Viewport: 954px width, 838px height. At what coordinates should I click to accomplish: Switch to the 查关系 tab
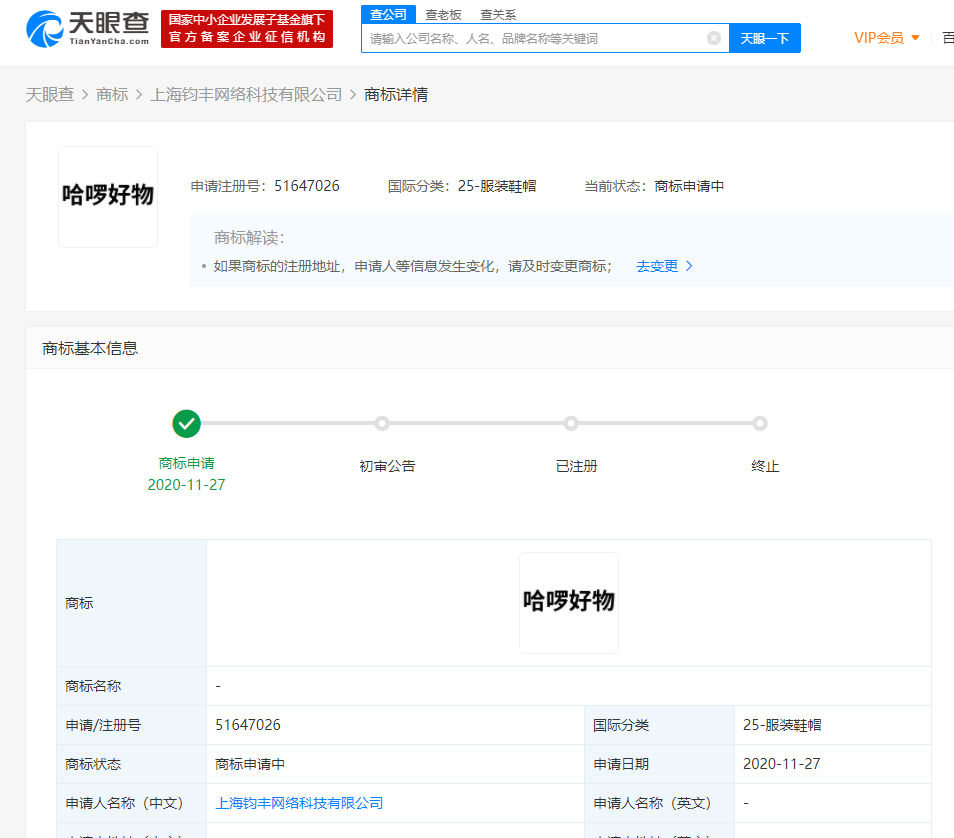point(498,15)
